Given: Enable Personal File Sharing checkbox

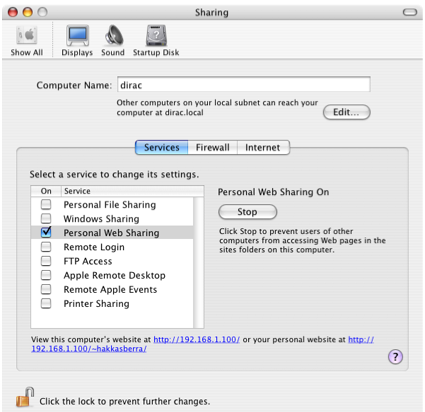Looking at the screenshot, I should click(x=46, y=204).
